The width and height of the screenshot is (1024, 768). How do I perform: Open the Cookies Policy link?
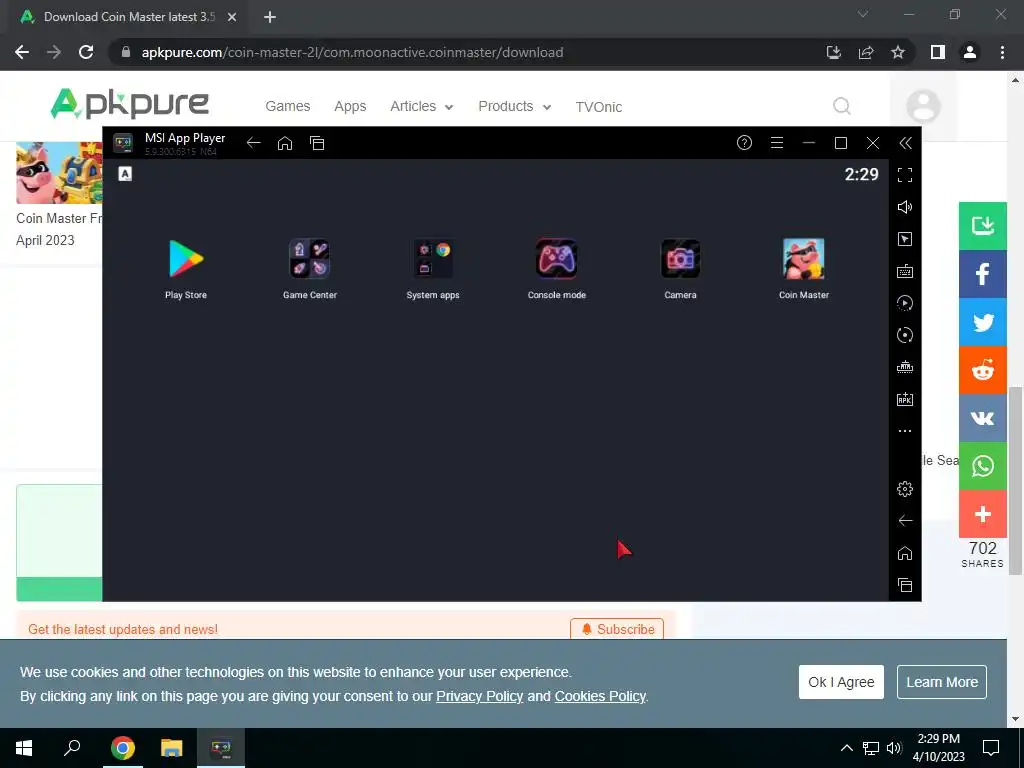600,696
